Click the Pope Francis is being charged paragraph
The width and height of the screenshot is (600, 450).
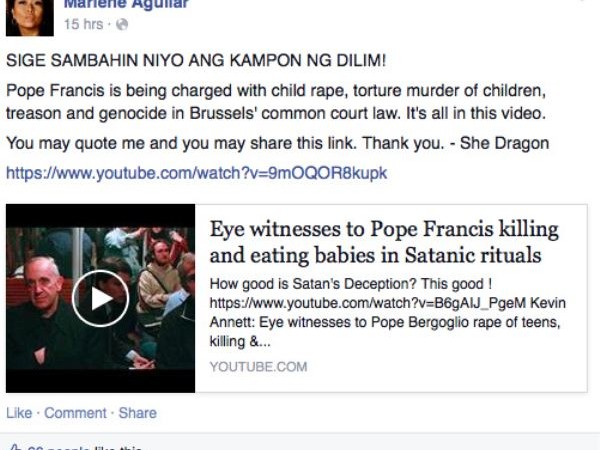(276, 102)
